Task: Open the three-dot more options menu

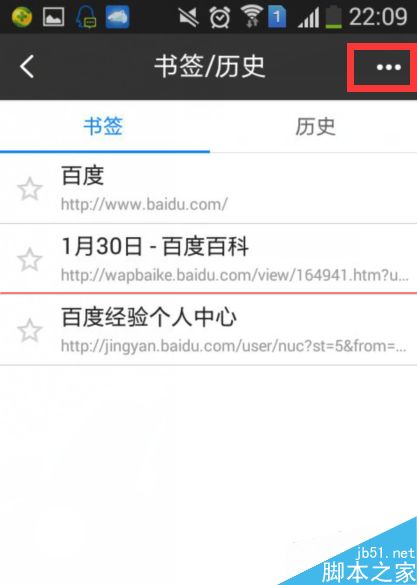Action: click(x=389, y=67)
